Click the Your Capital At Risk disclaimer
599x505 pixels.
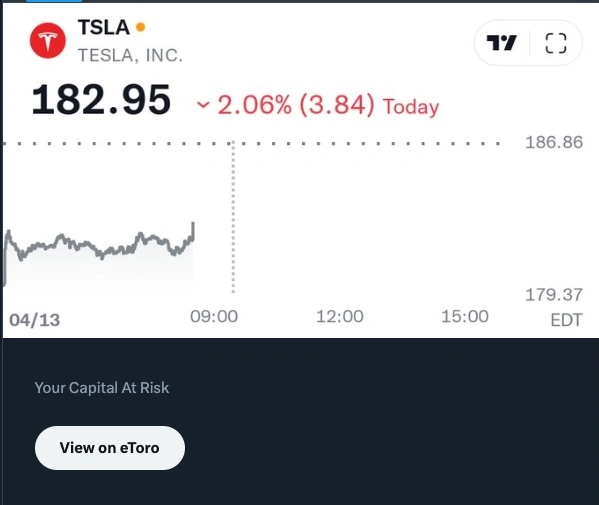click(x=102, y=388)
